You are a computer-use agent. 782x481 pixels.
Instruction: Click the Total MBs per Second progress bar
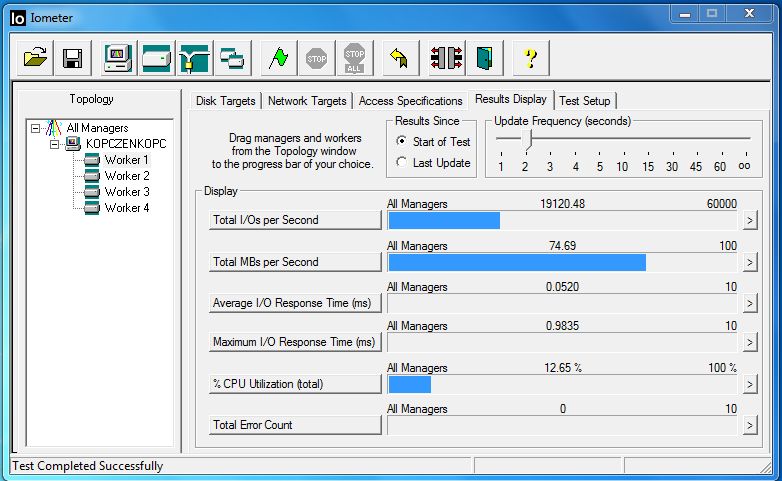coord(562,262)
